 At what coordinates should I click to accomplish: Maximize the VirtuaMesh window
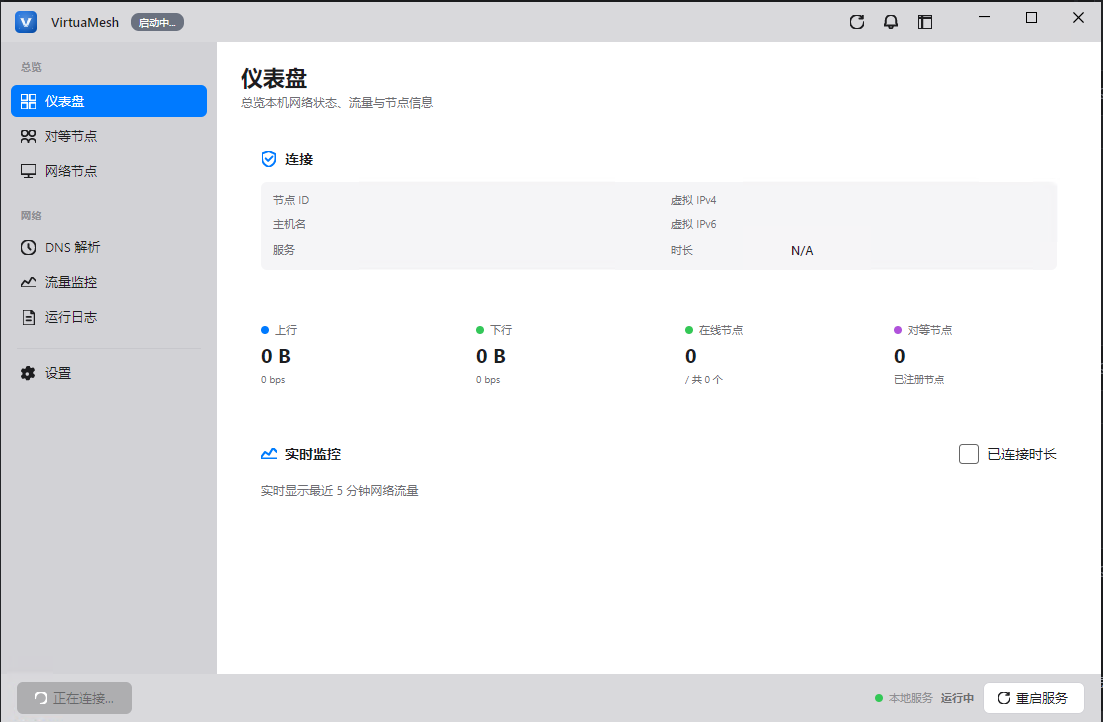(1031, 18)
